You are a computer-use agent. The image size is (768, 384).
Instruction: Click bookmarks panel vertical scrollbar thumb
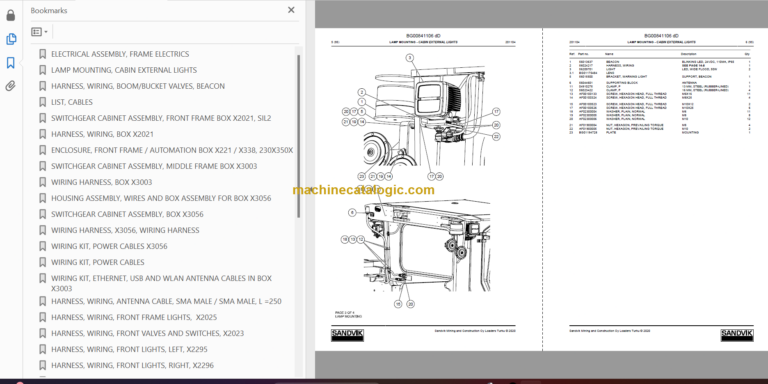(299, 136)
